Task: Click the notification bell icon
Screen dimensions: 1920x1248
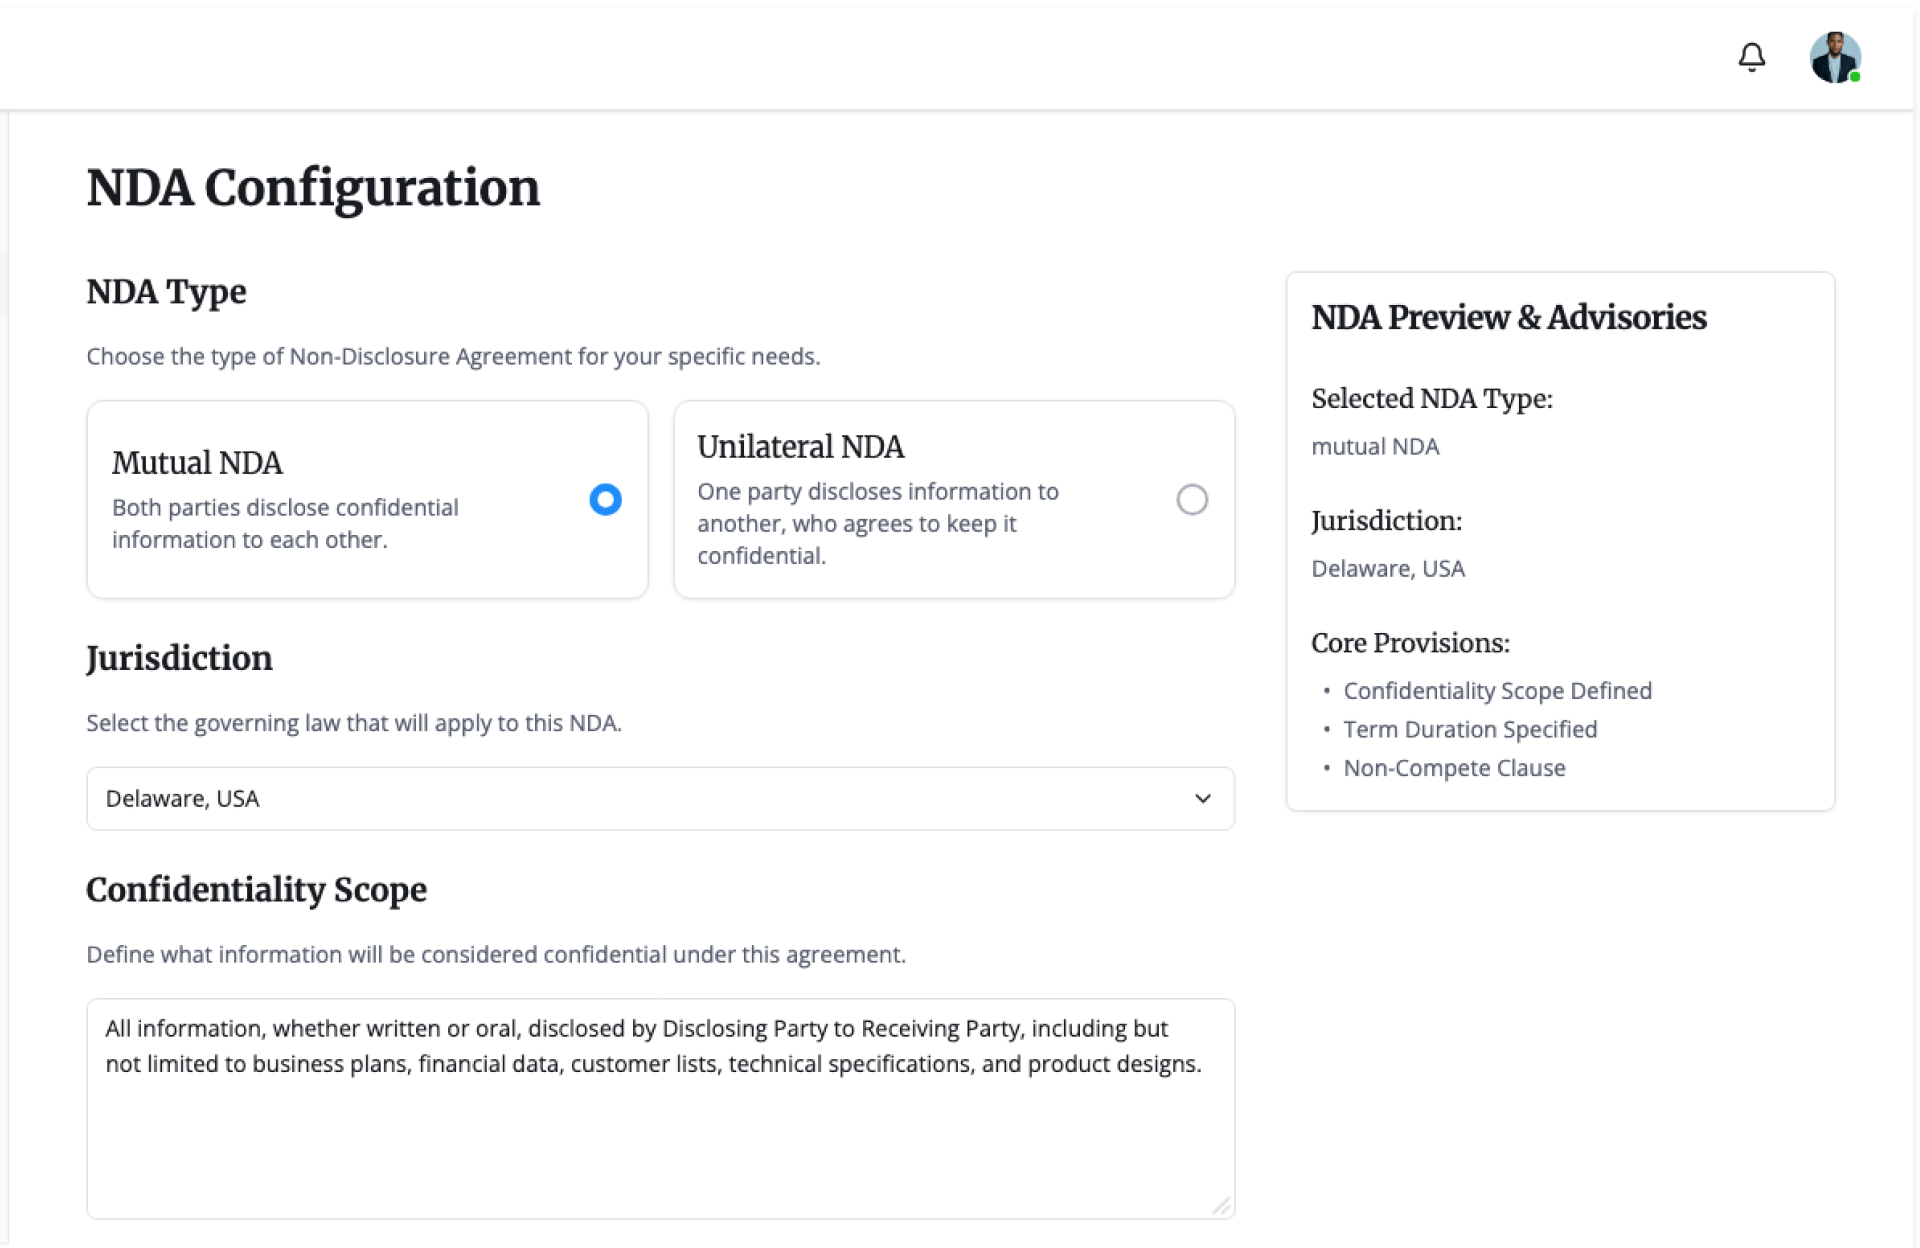Action: pyautogui.click(x=1751, y=57)
